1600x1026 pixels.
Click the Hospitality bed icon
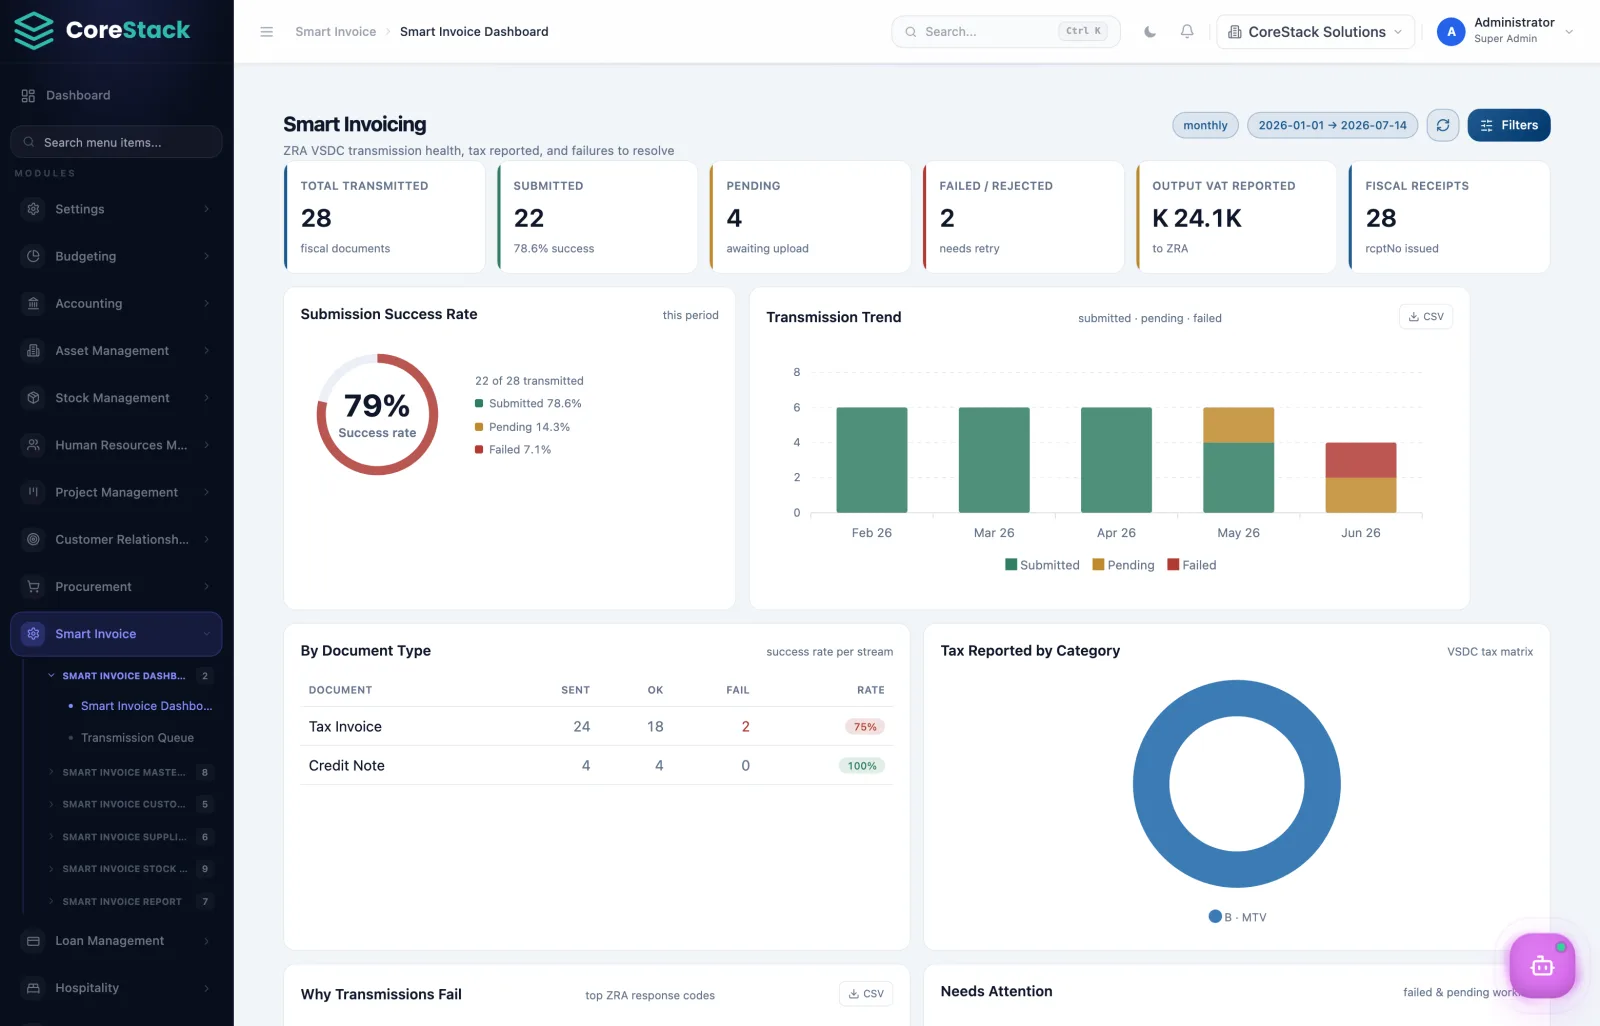point(34,988)
